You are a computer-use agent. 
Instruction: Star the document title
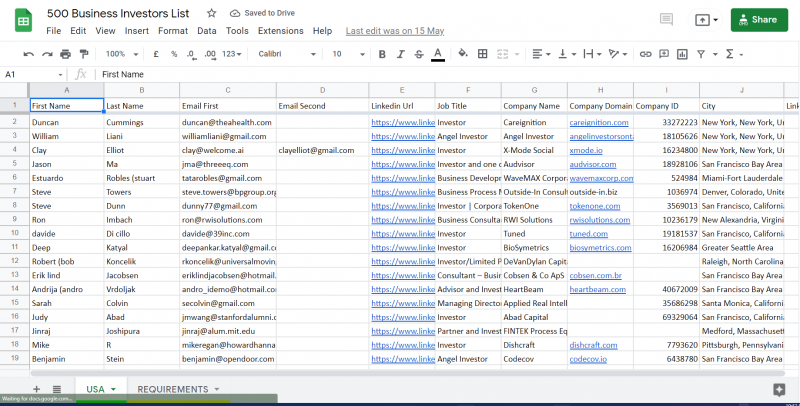pyautogui.click(x=211, y=13)
